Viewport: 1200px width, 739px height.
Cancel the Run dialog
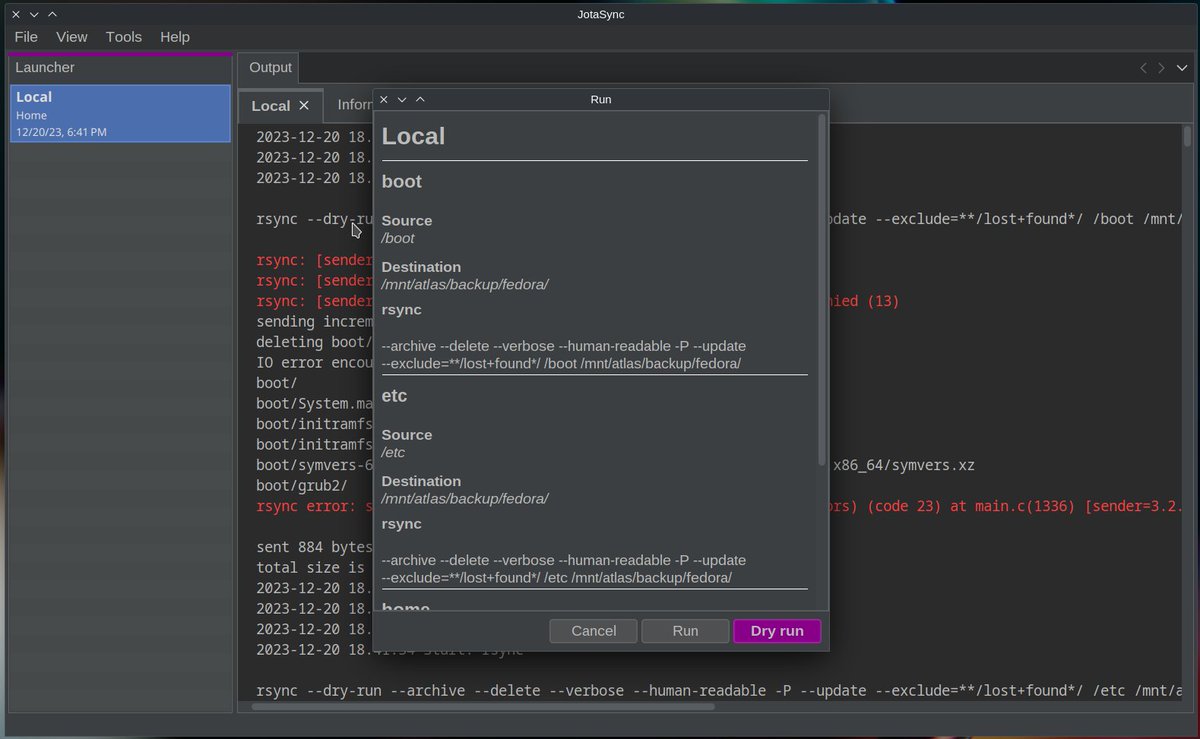click(x=593, y=631)
